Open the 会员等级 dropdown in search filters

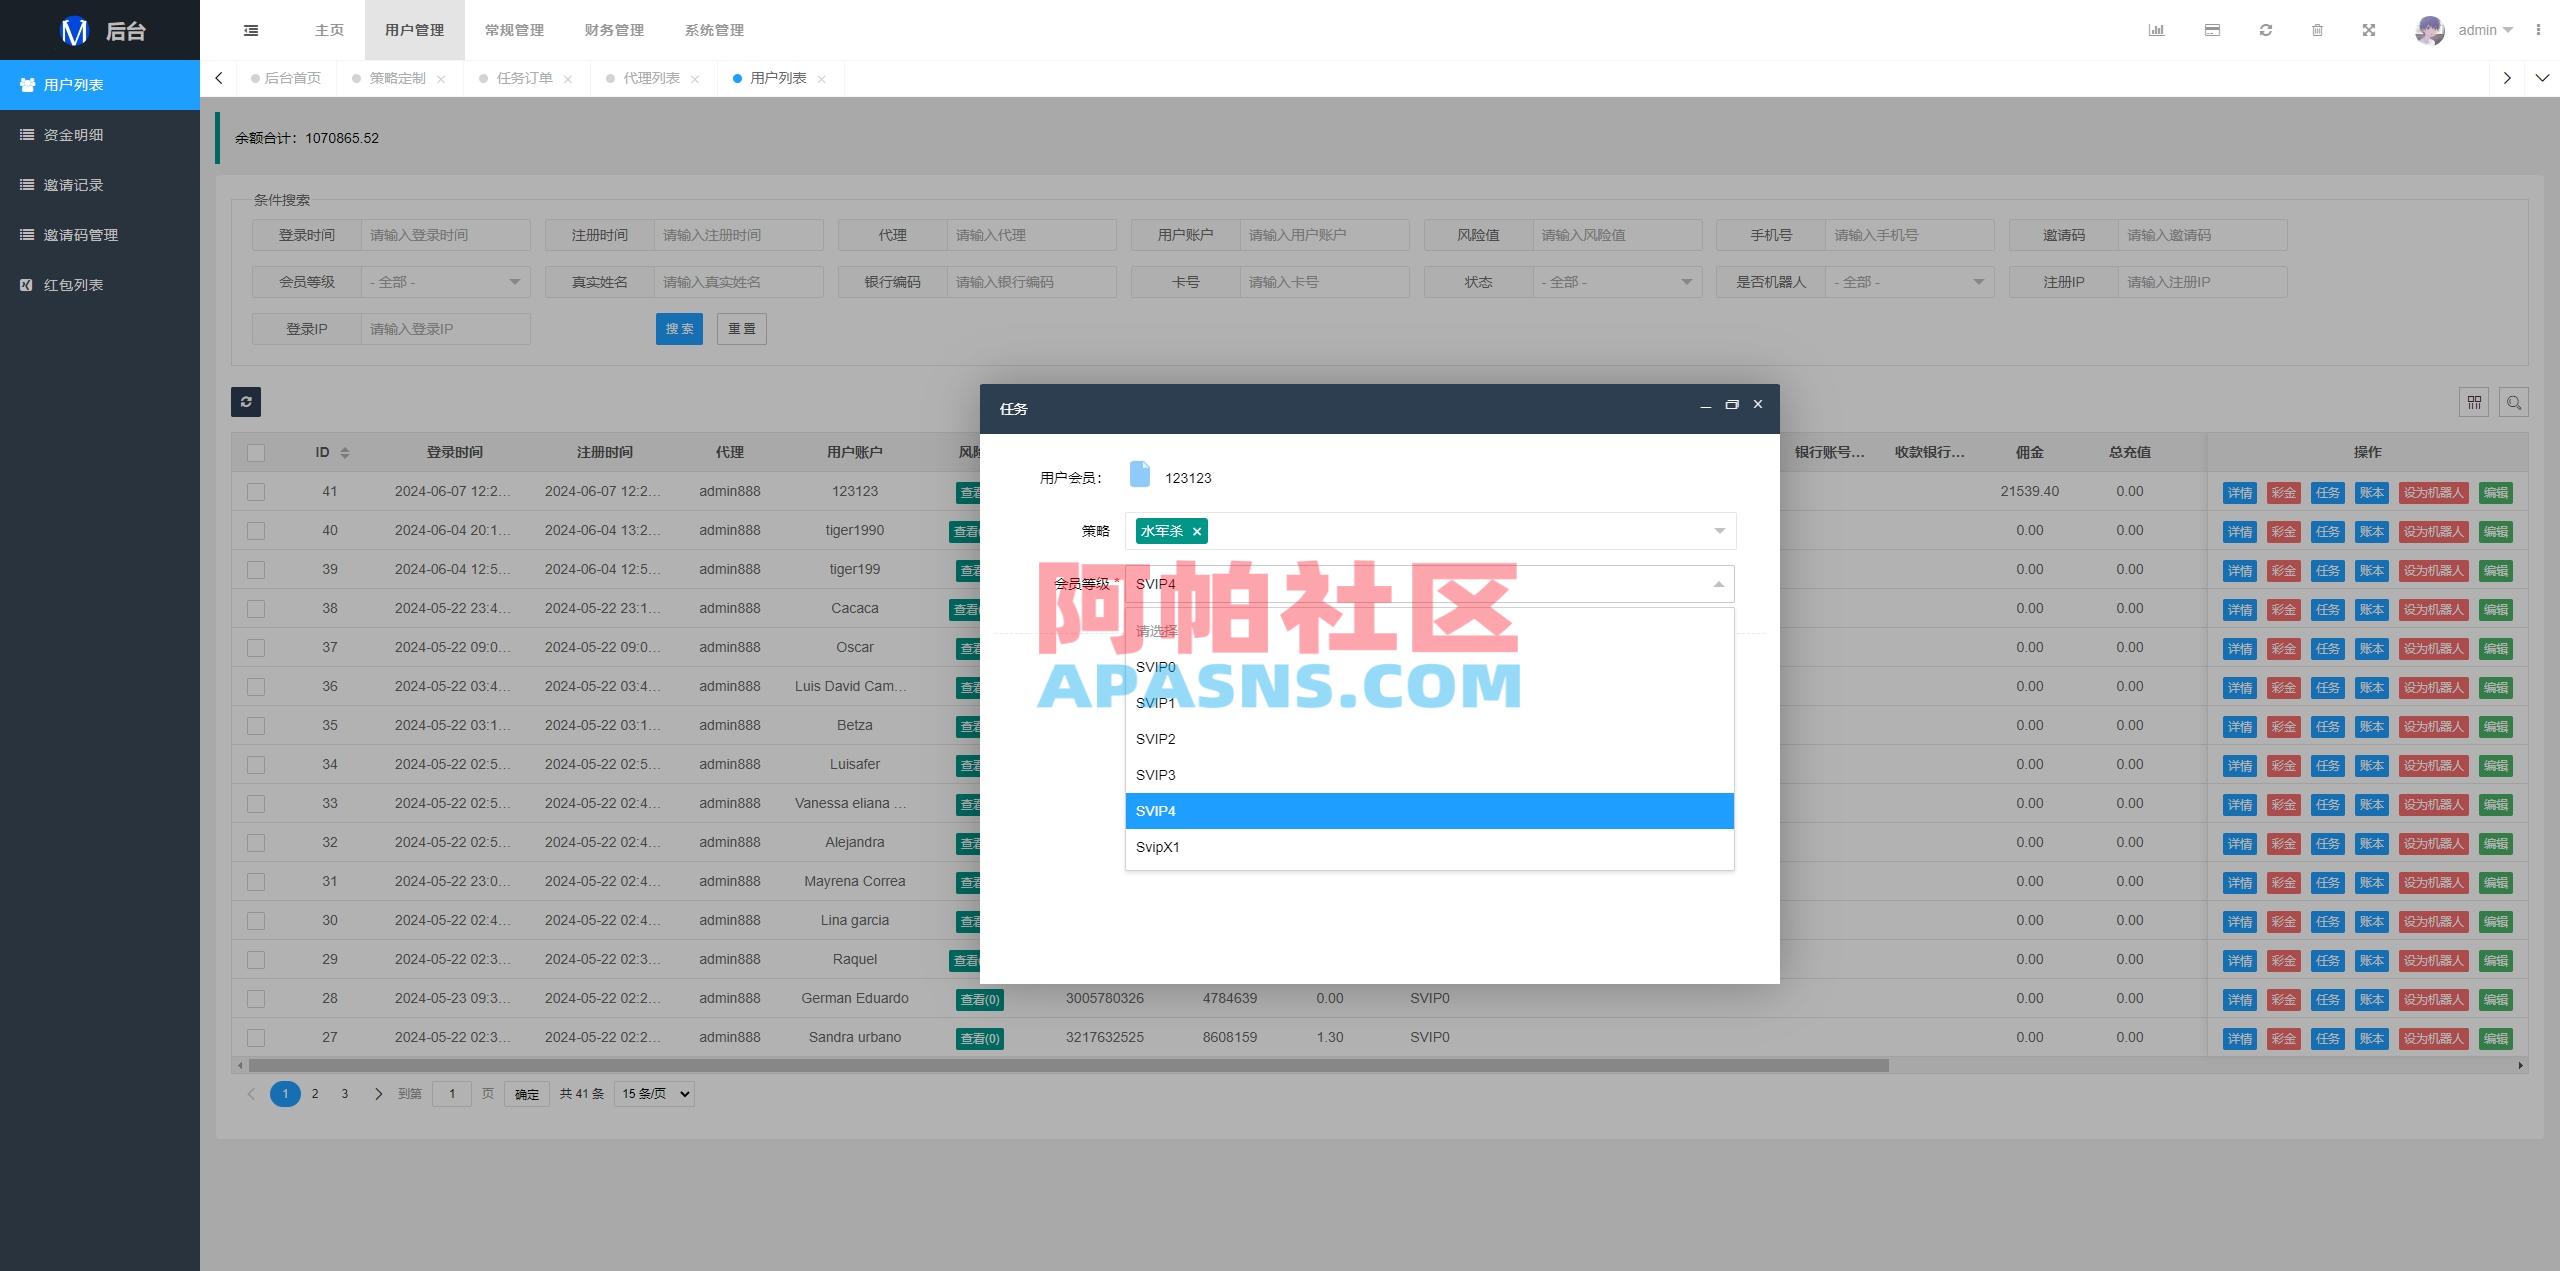[x=445, y=281]
